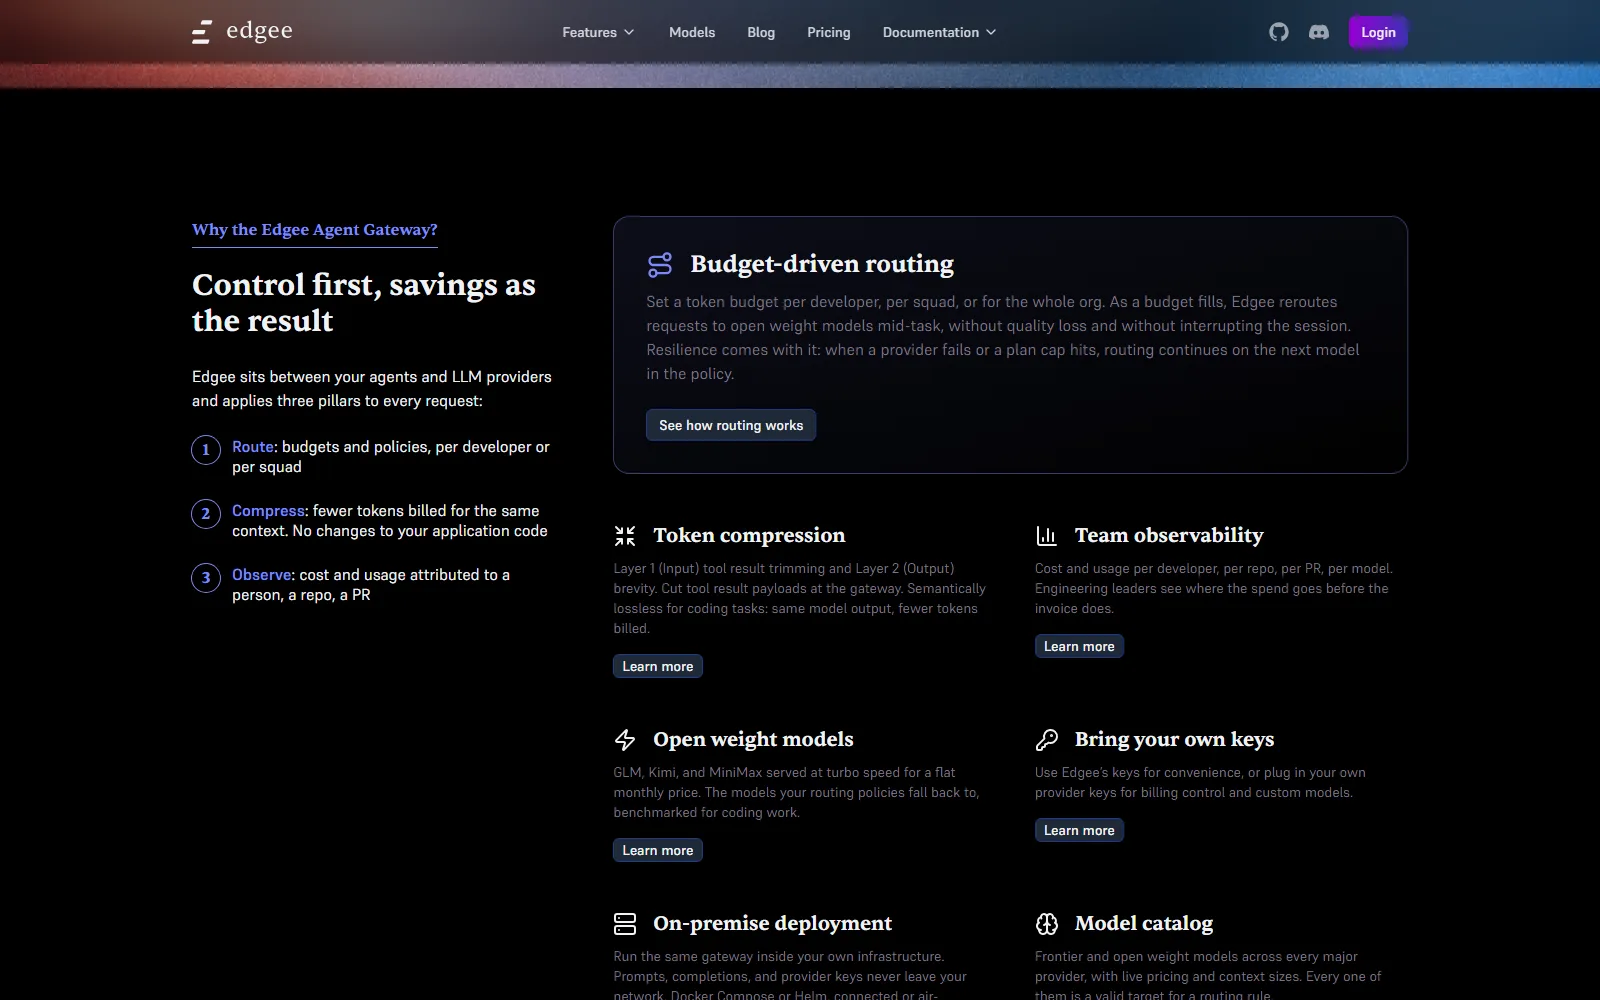Screen dimensions: 1600x1000
Task: Click the Compress highlighted text
Action: (x=268, y=511)
